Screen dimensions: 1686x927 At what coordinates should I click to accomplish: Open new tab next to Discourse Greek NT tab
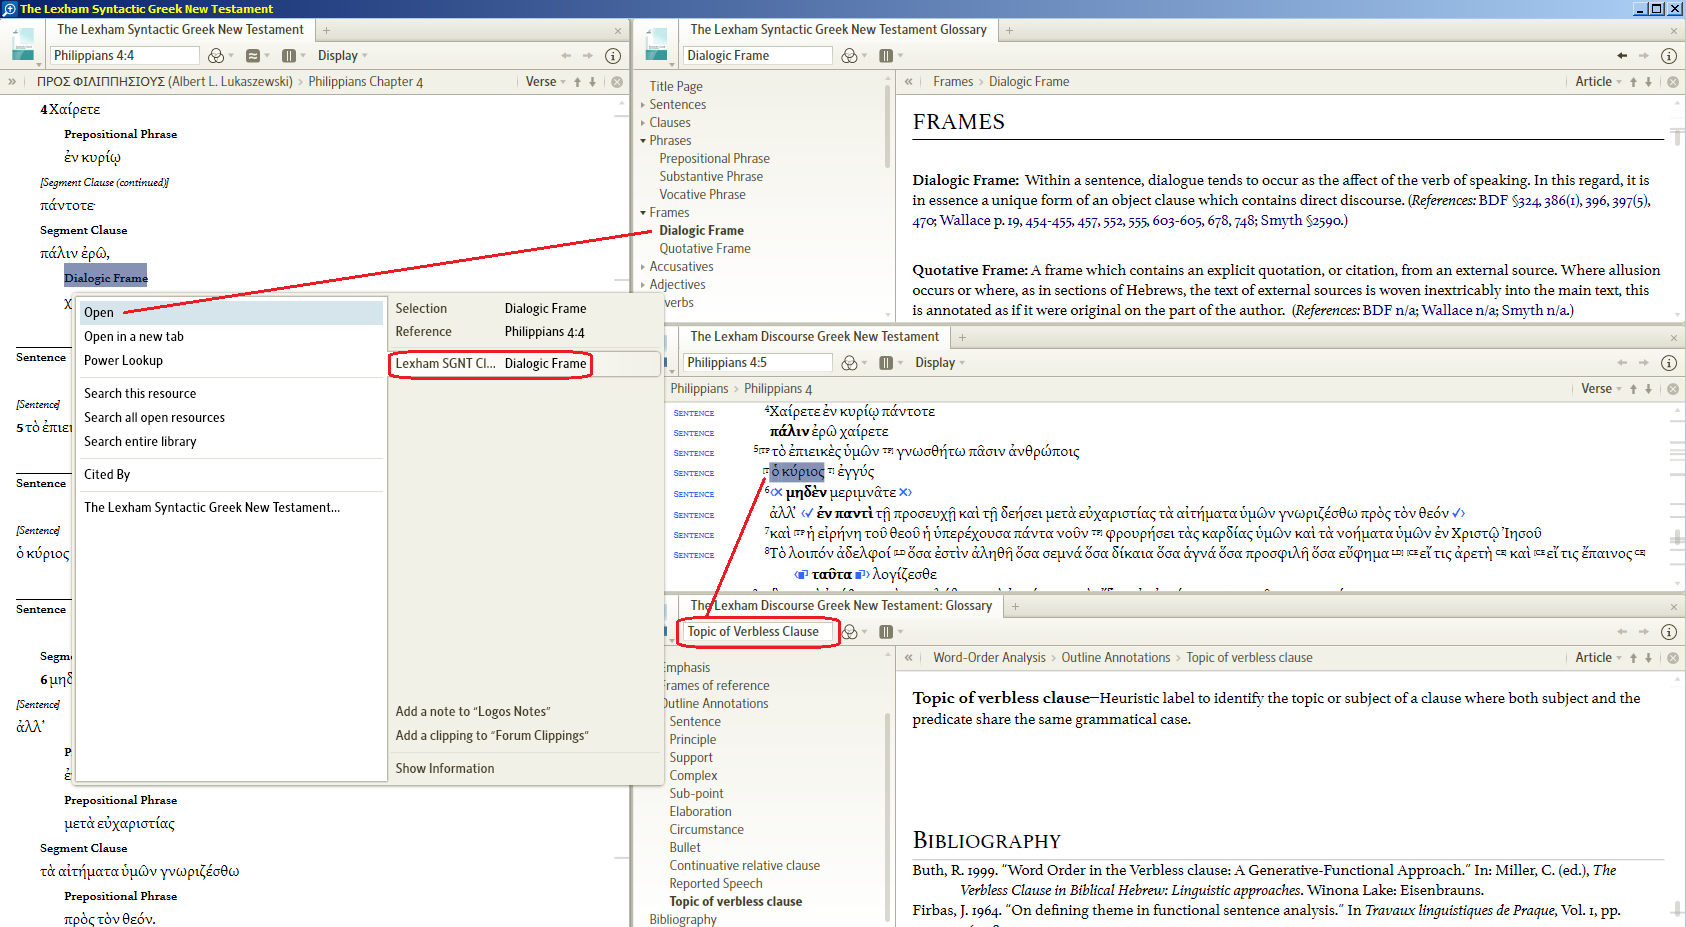[962, 337]
